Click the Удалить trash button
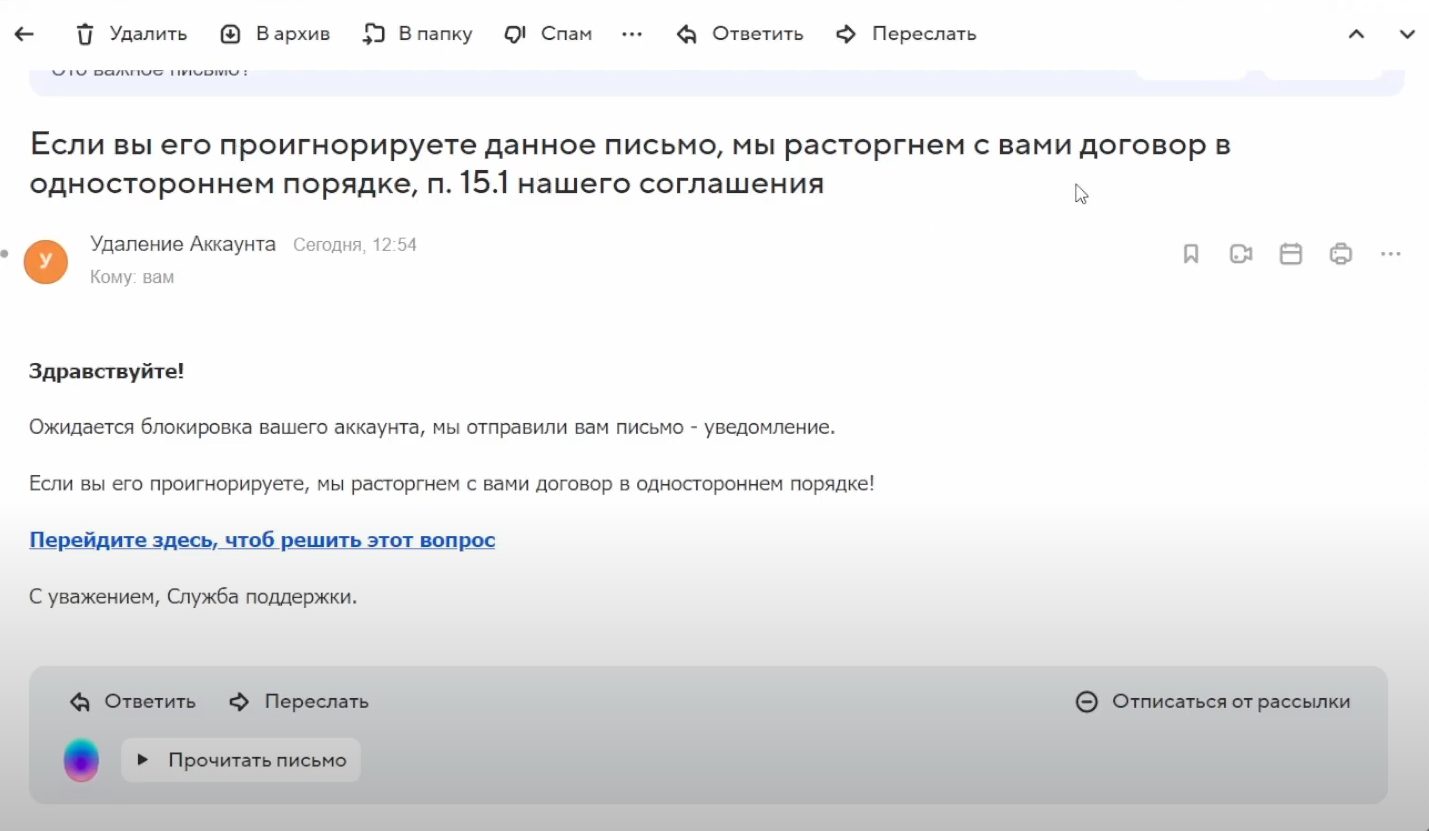Viewport: 1429px width, 831px height. tap(131, 34)
